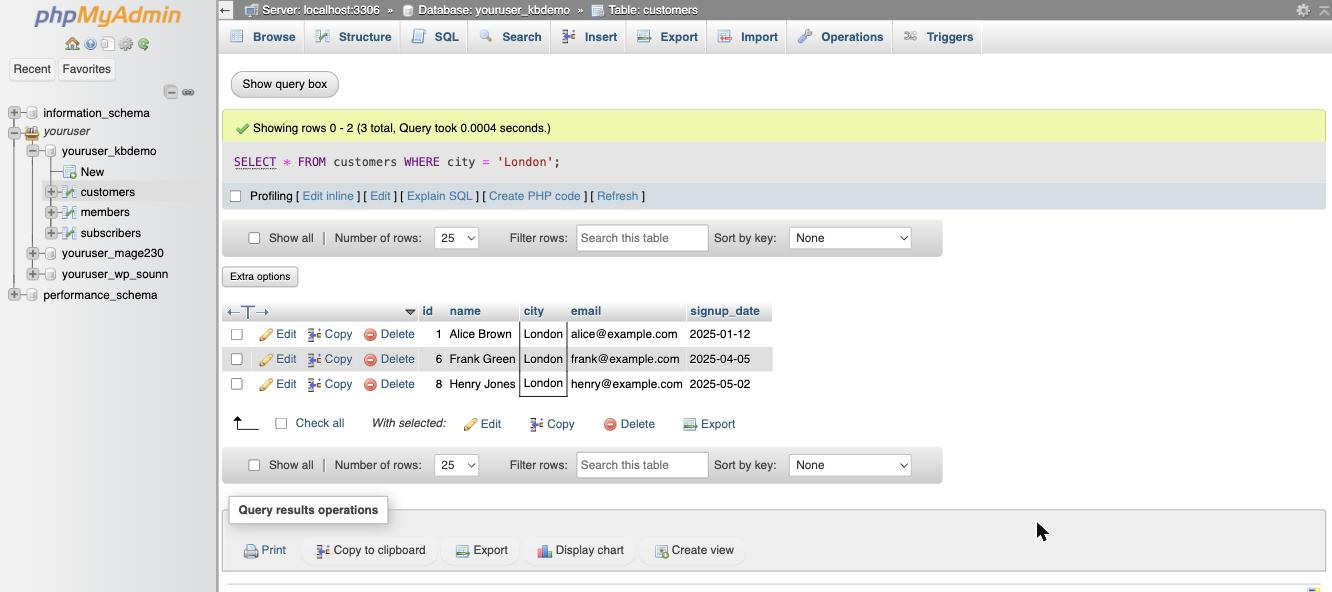Open the phpMyAdmin Home icon
The height and width of the screenshot is (592, 1332).
click(72, 44)
